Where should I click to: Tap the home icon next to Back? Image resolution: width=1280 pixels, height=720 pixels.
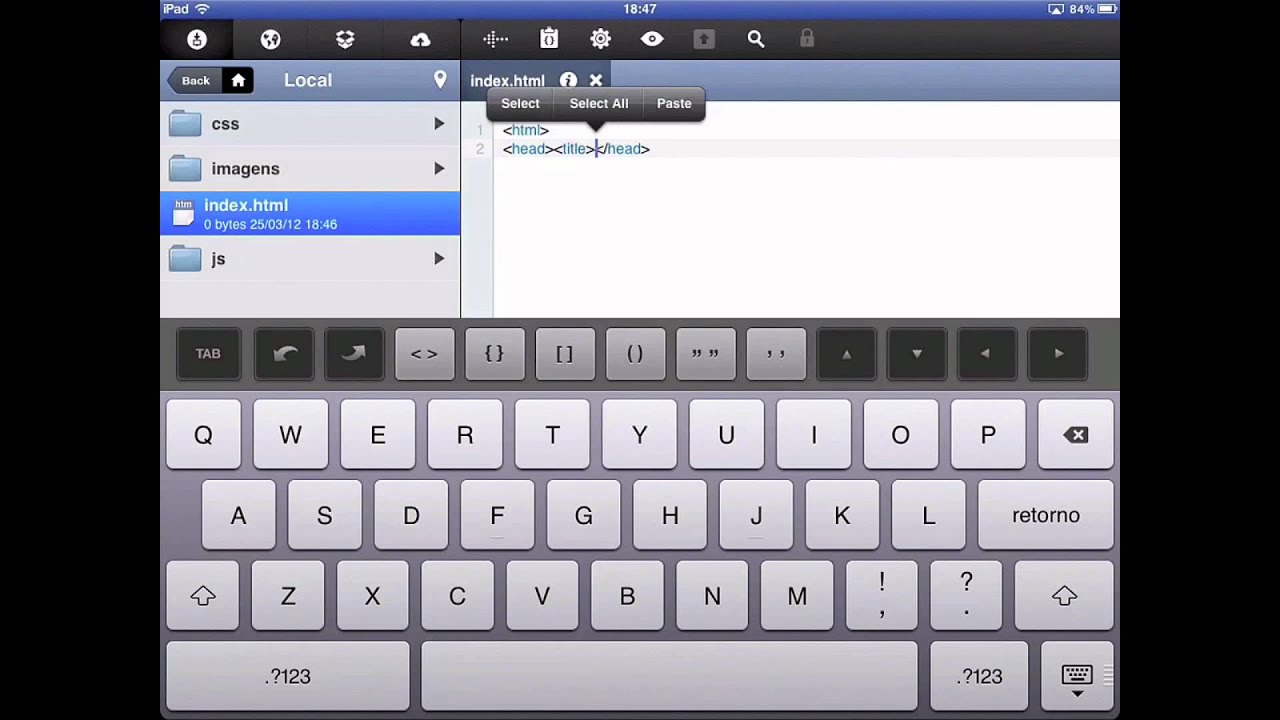(x=238, y=80)
